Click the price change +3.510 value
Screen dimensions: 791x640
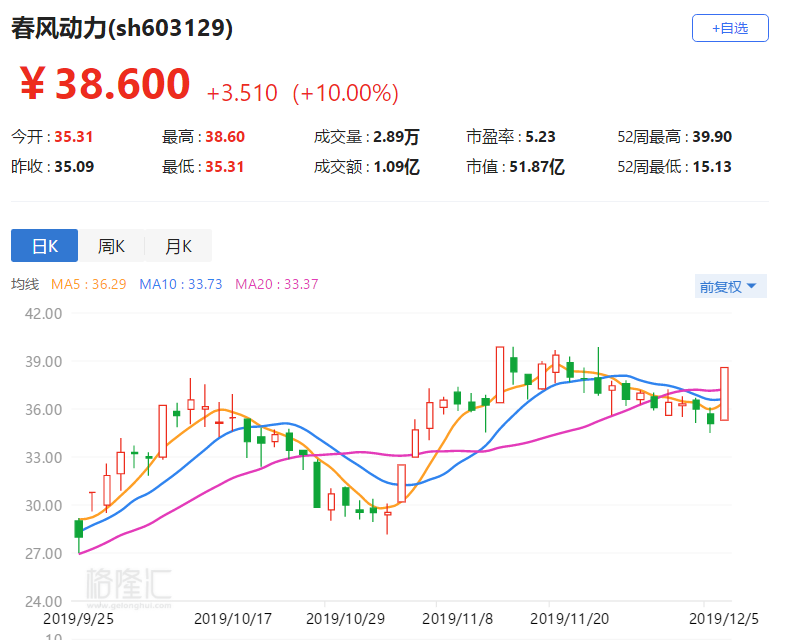point(242,93)
